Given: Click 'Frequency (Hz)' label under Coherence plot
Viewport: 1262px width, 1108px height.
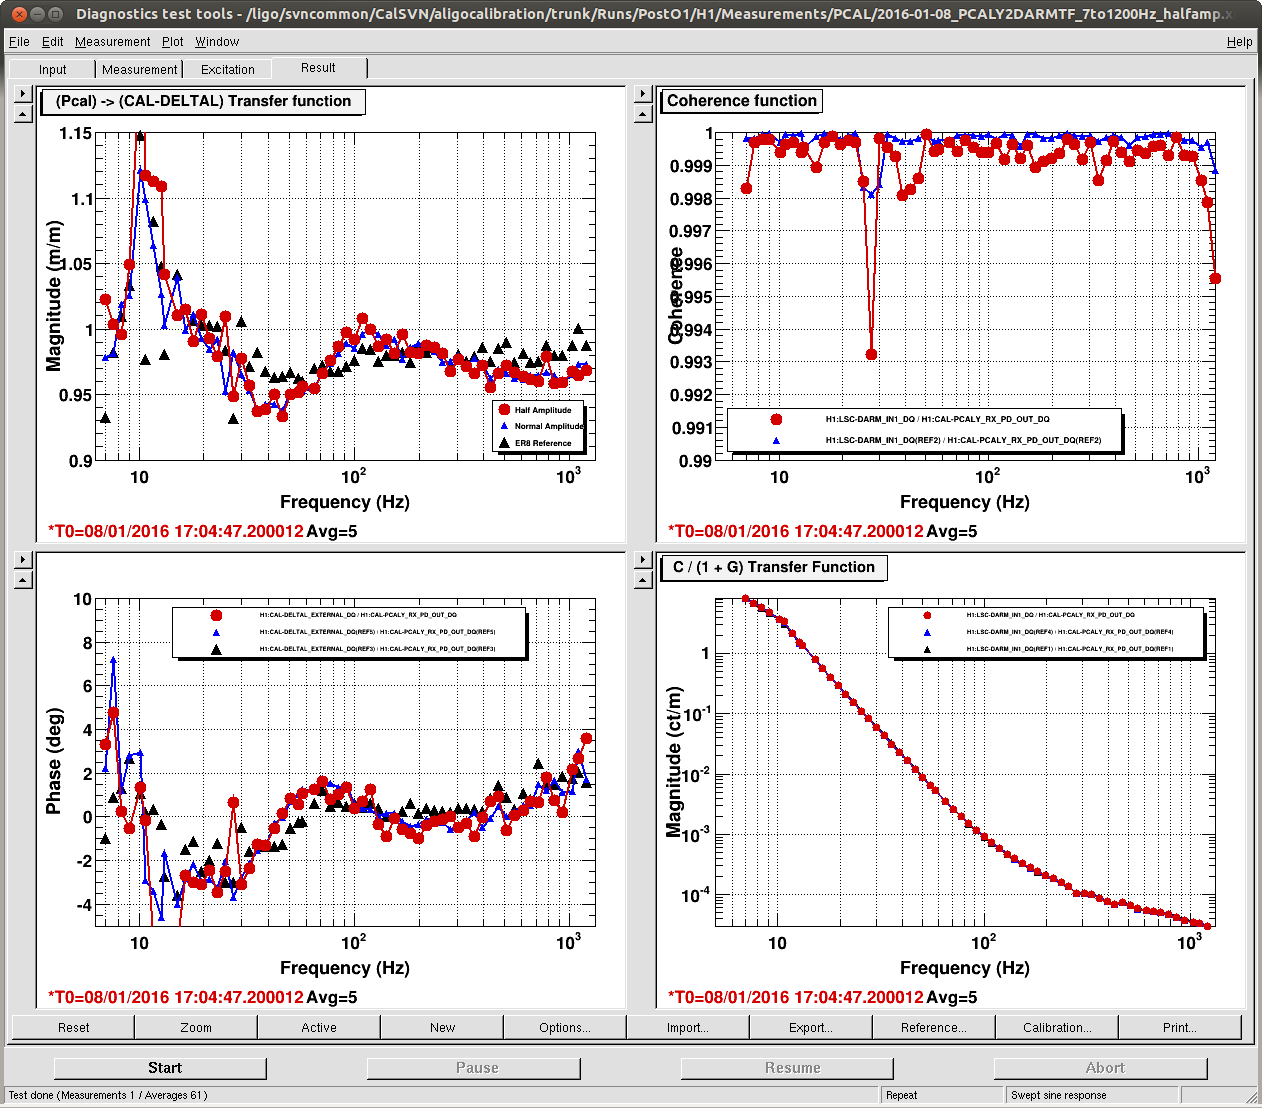Looking at the screenshot, I should (x=965, y=502).
